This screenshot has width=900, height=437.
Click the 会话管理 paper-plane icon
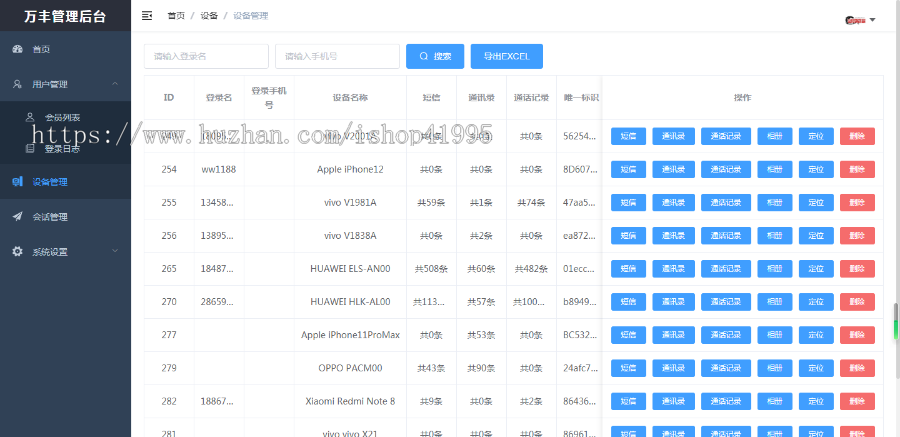click(17, 217)
